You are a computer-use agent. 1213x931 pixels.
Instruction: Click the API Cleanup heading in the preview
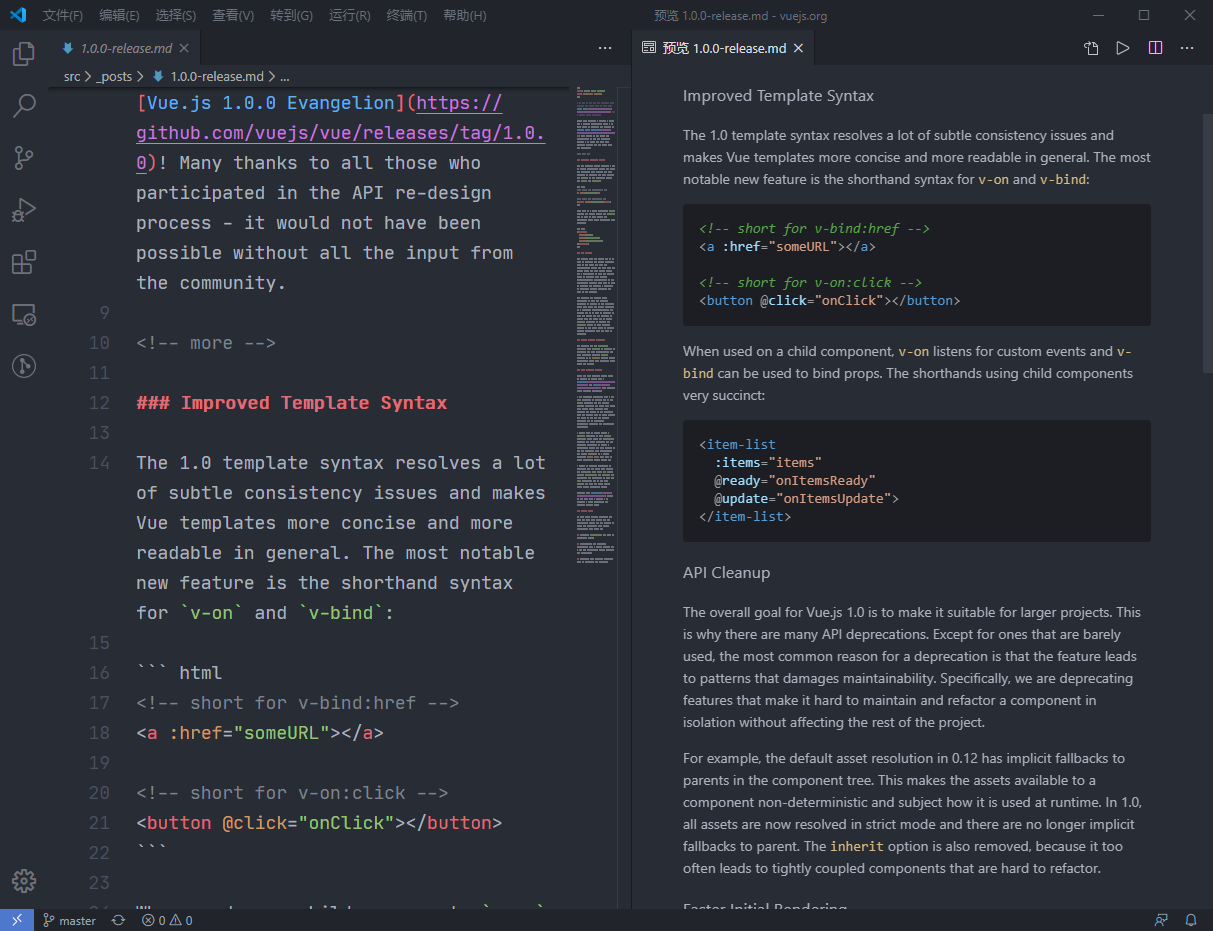(727, 573)
